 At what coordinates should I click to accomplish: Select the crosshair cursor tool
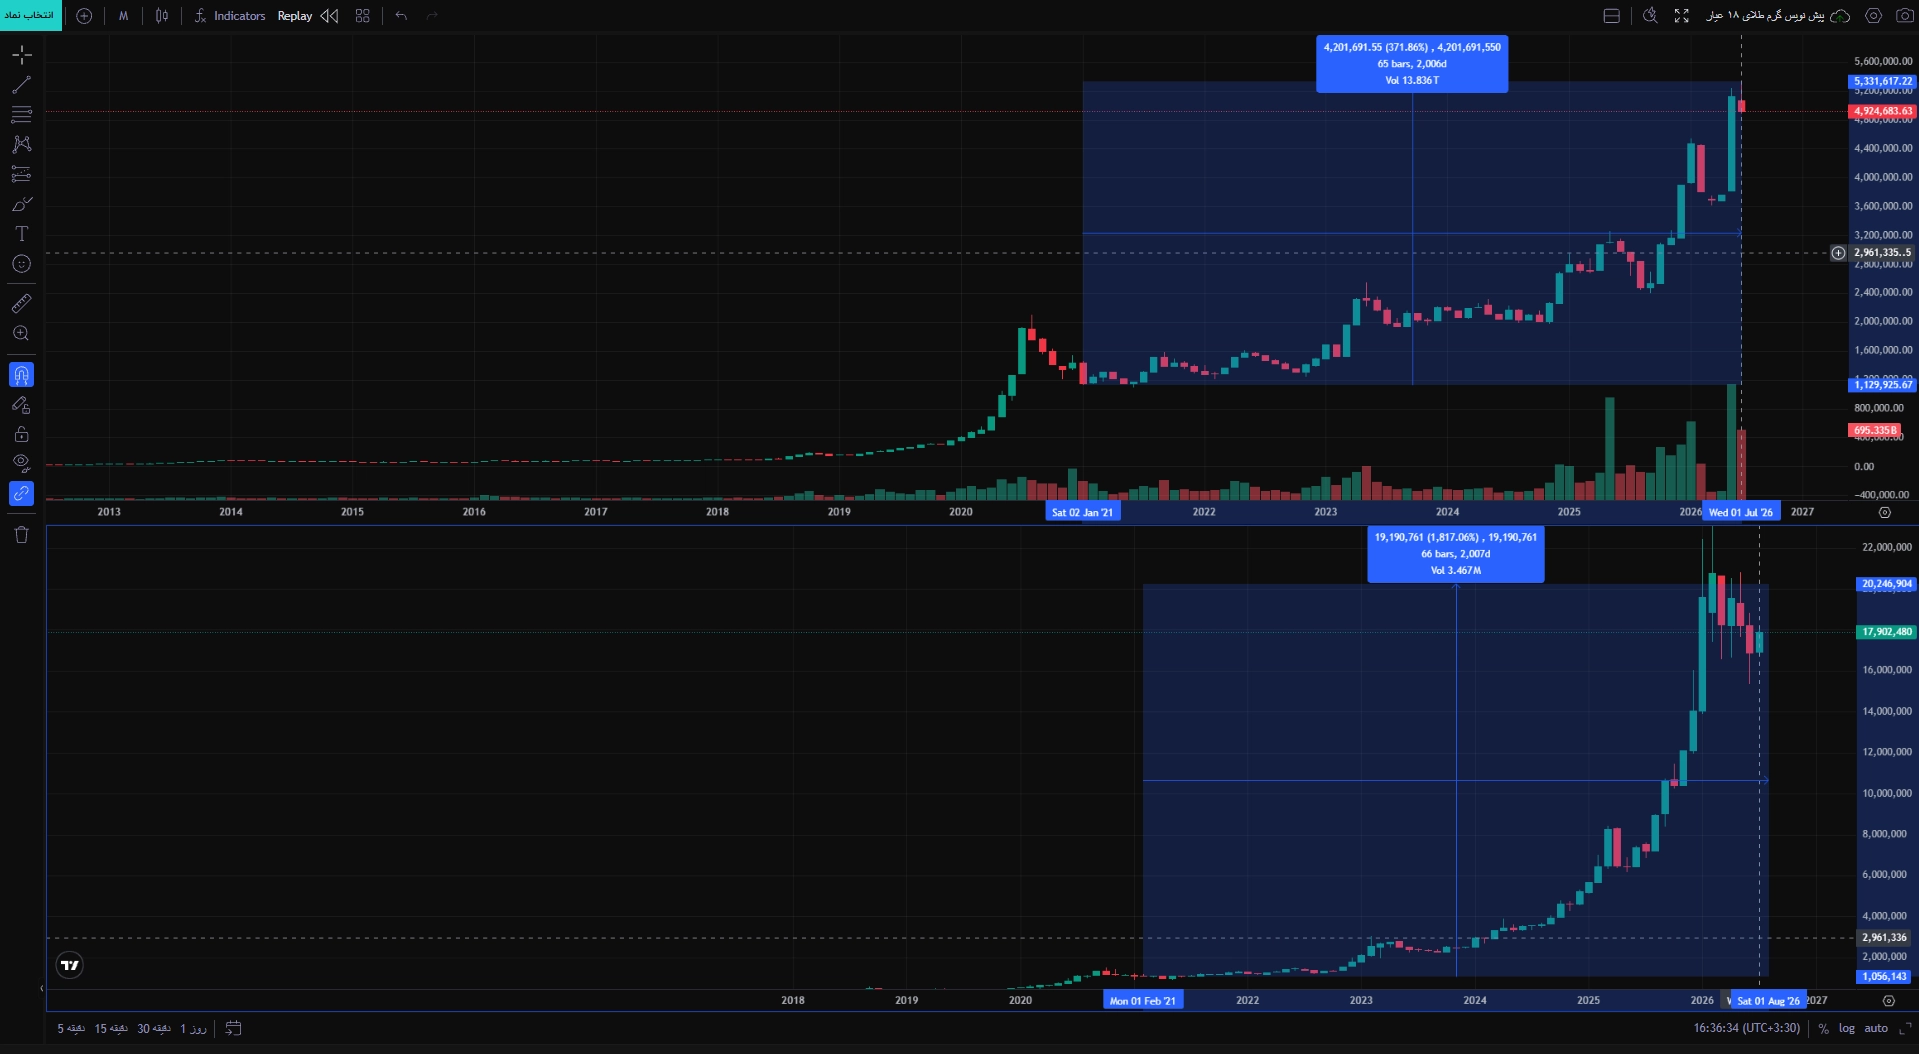[x=21, y=55]
